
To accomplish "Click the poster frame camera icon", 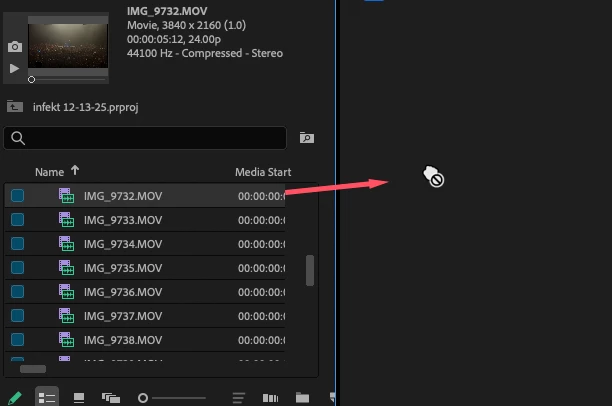I will point(15,47).
